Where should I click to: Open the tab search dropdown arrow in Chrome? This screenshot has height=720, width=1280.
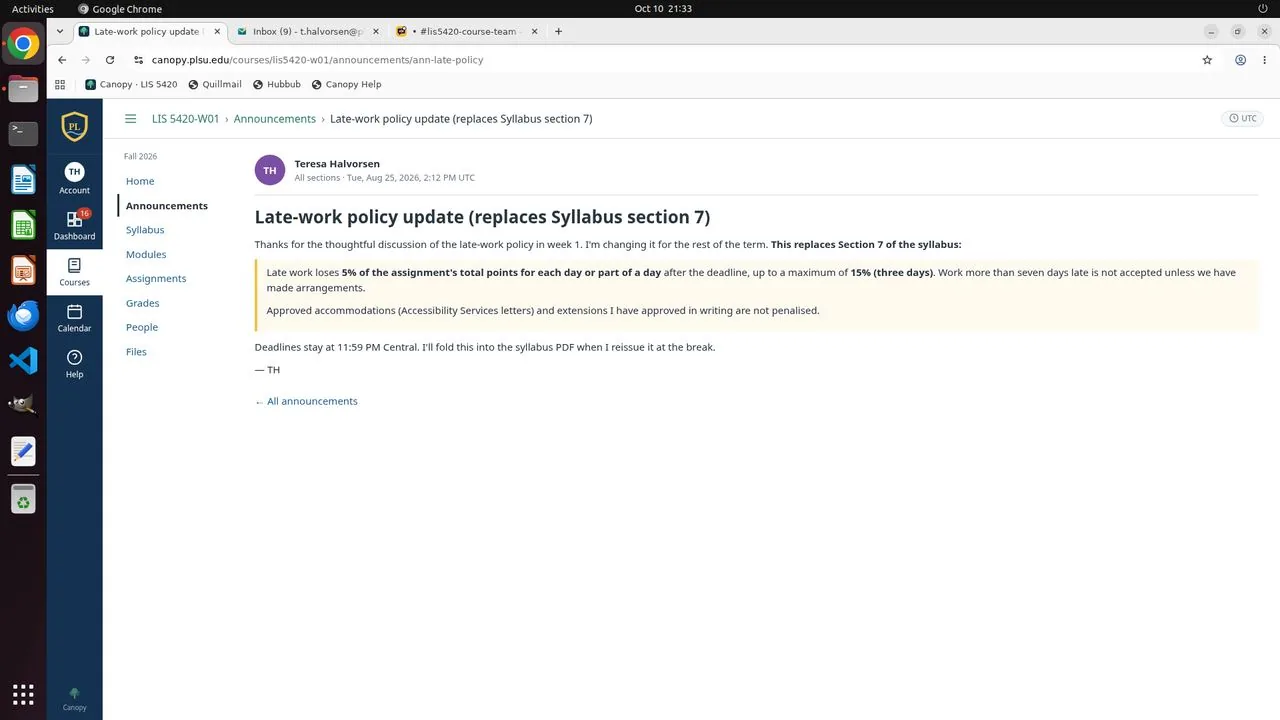[x=60, y=31]
